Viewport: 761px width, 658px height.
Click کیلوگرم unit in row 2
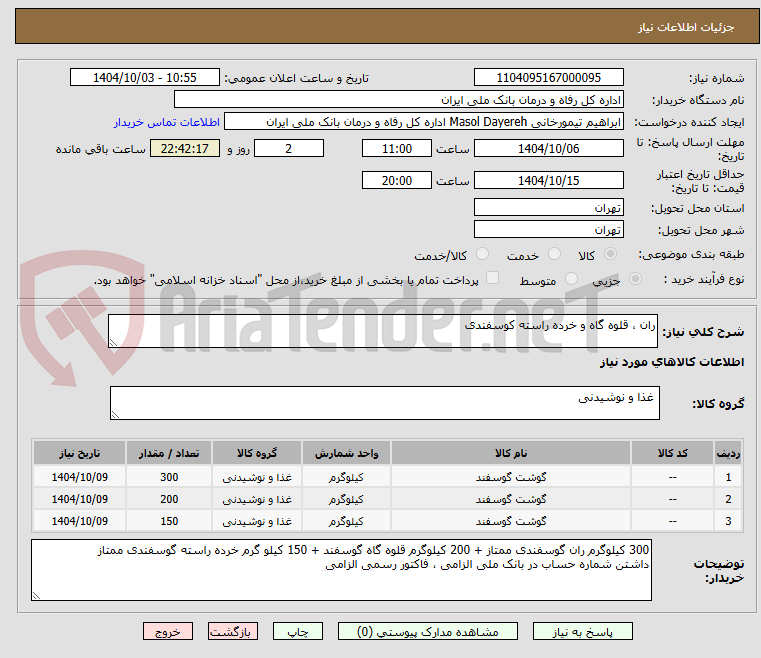click(x=346, y=499)
